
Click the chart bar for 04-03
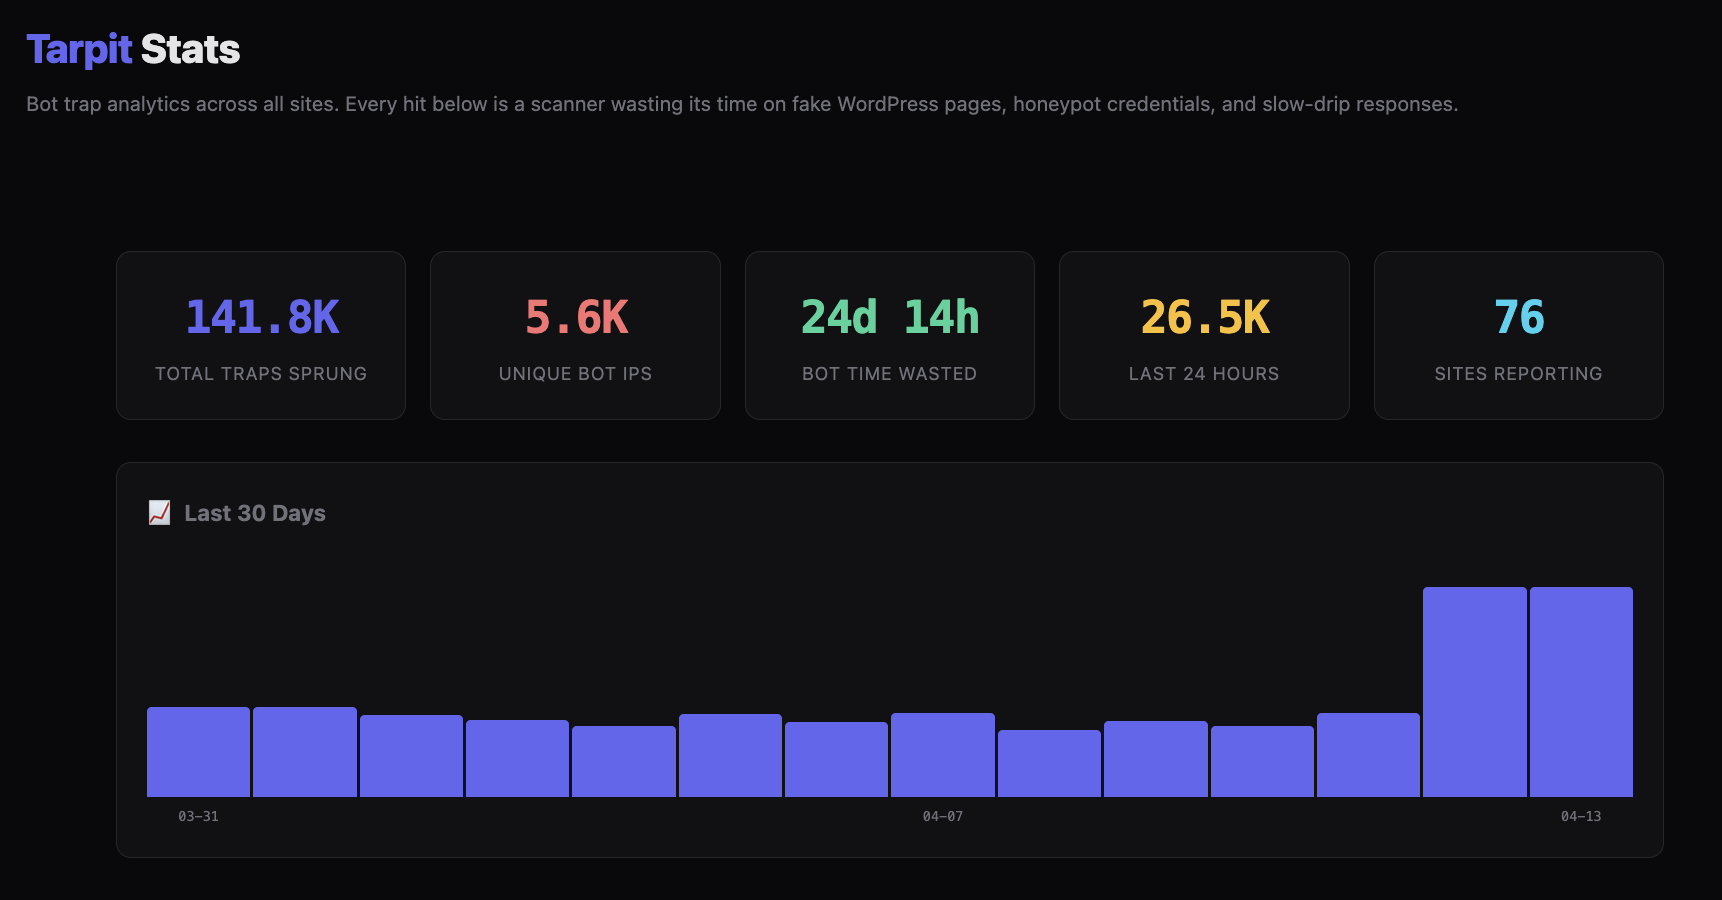pos(517,759)
